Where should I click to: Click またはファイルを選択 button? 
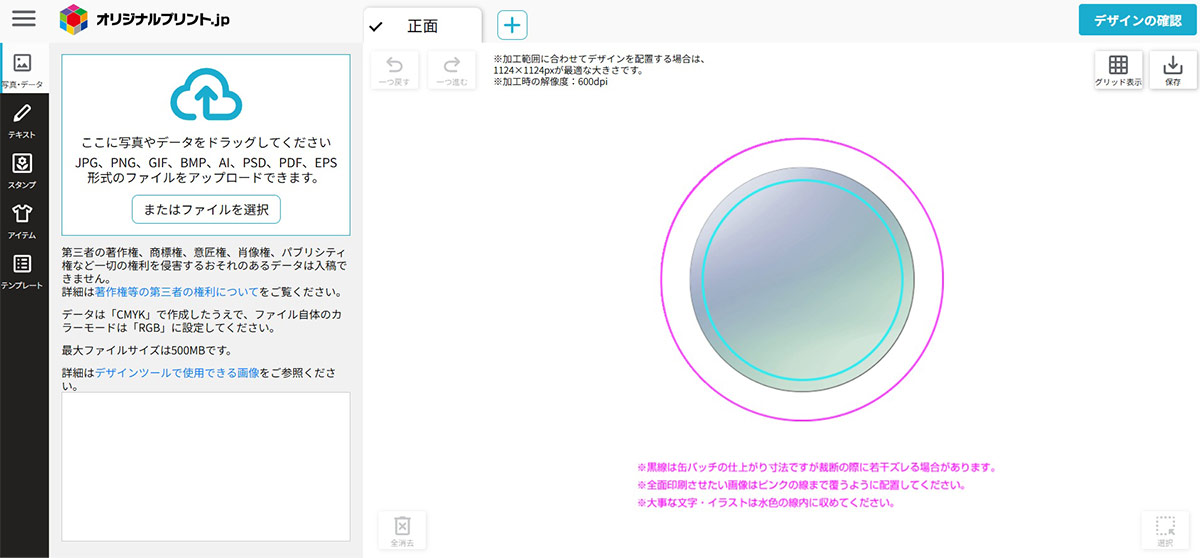point(206,209)
